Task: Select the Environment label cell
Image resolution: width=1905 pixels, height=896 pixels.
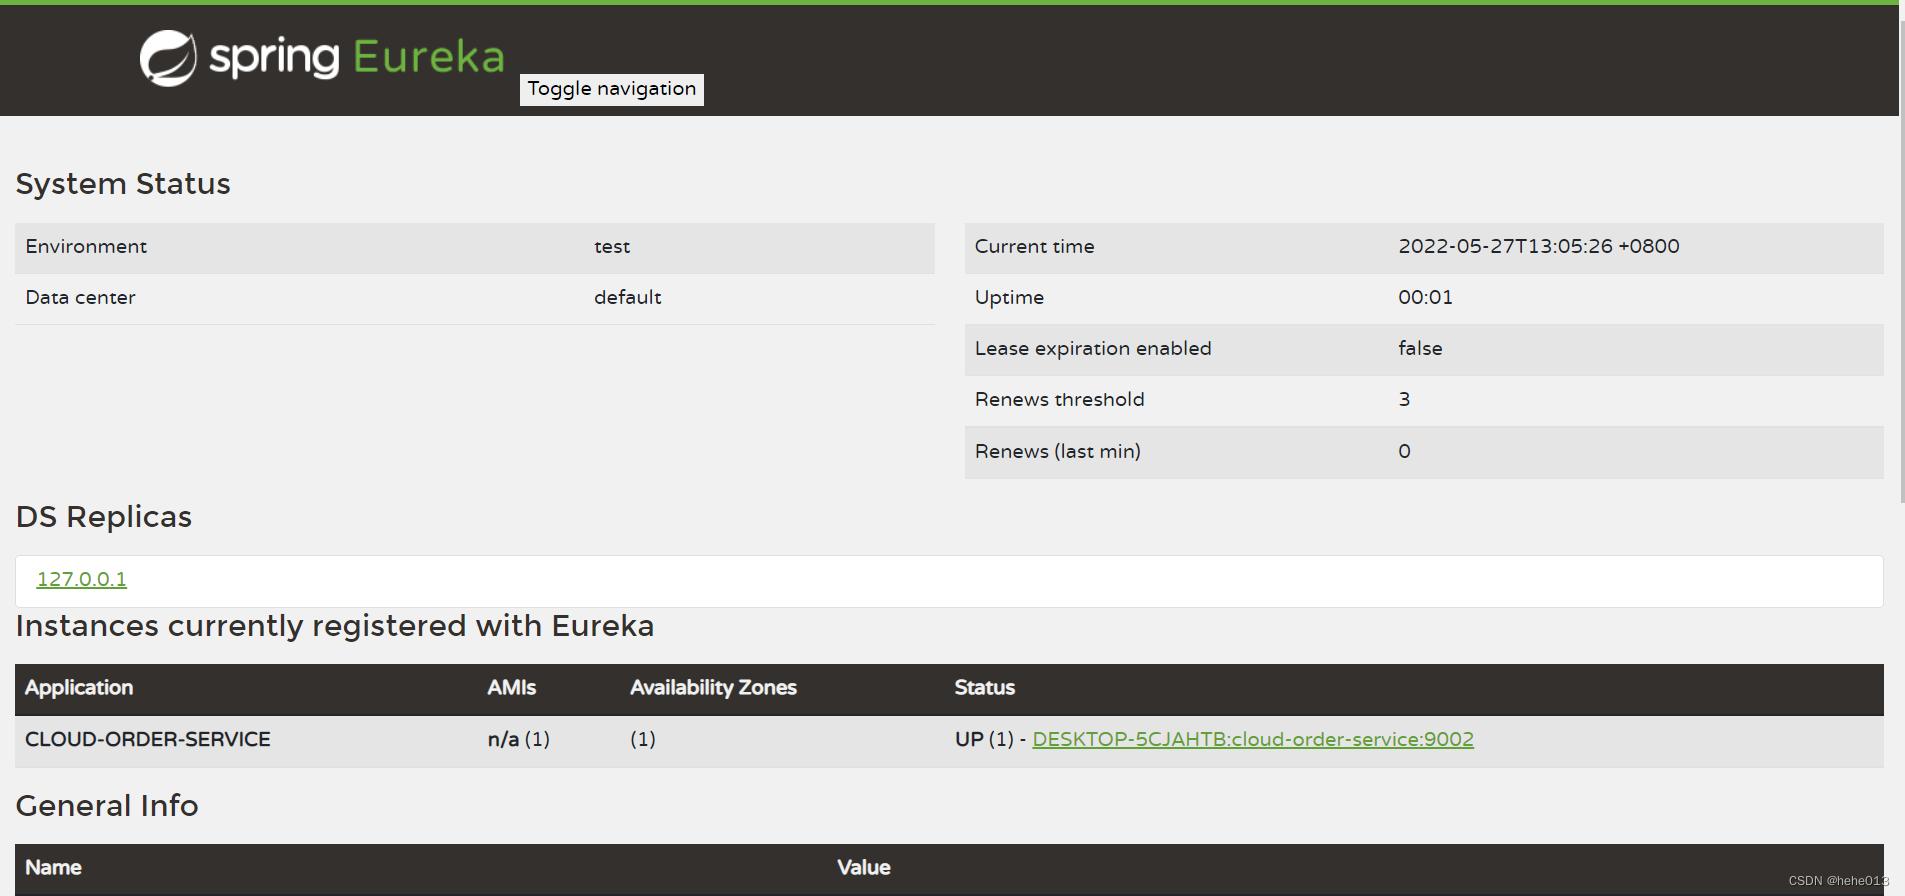Action: tap(86, 247)
